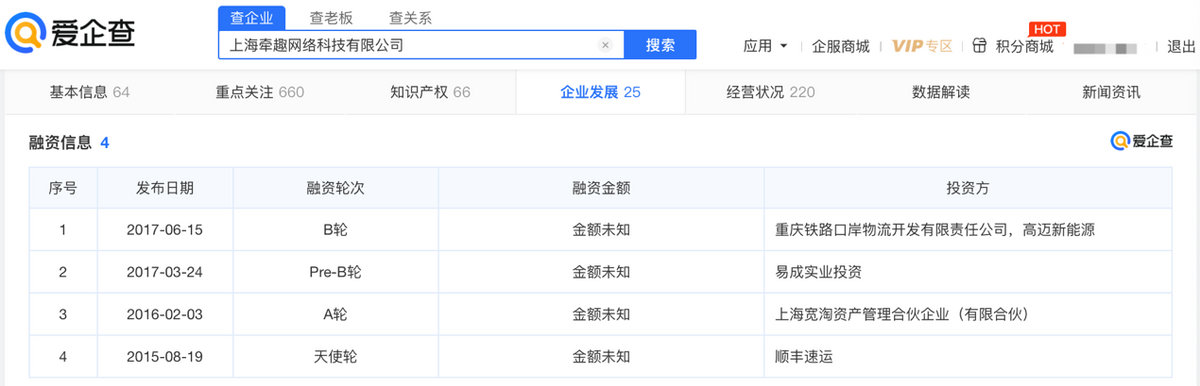The width and height of the screenshot is (1200, 386).
Task: Click 金额未知 in the B轮 row
Action: [x=600, y=229]
